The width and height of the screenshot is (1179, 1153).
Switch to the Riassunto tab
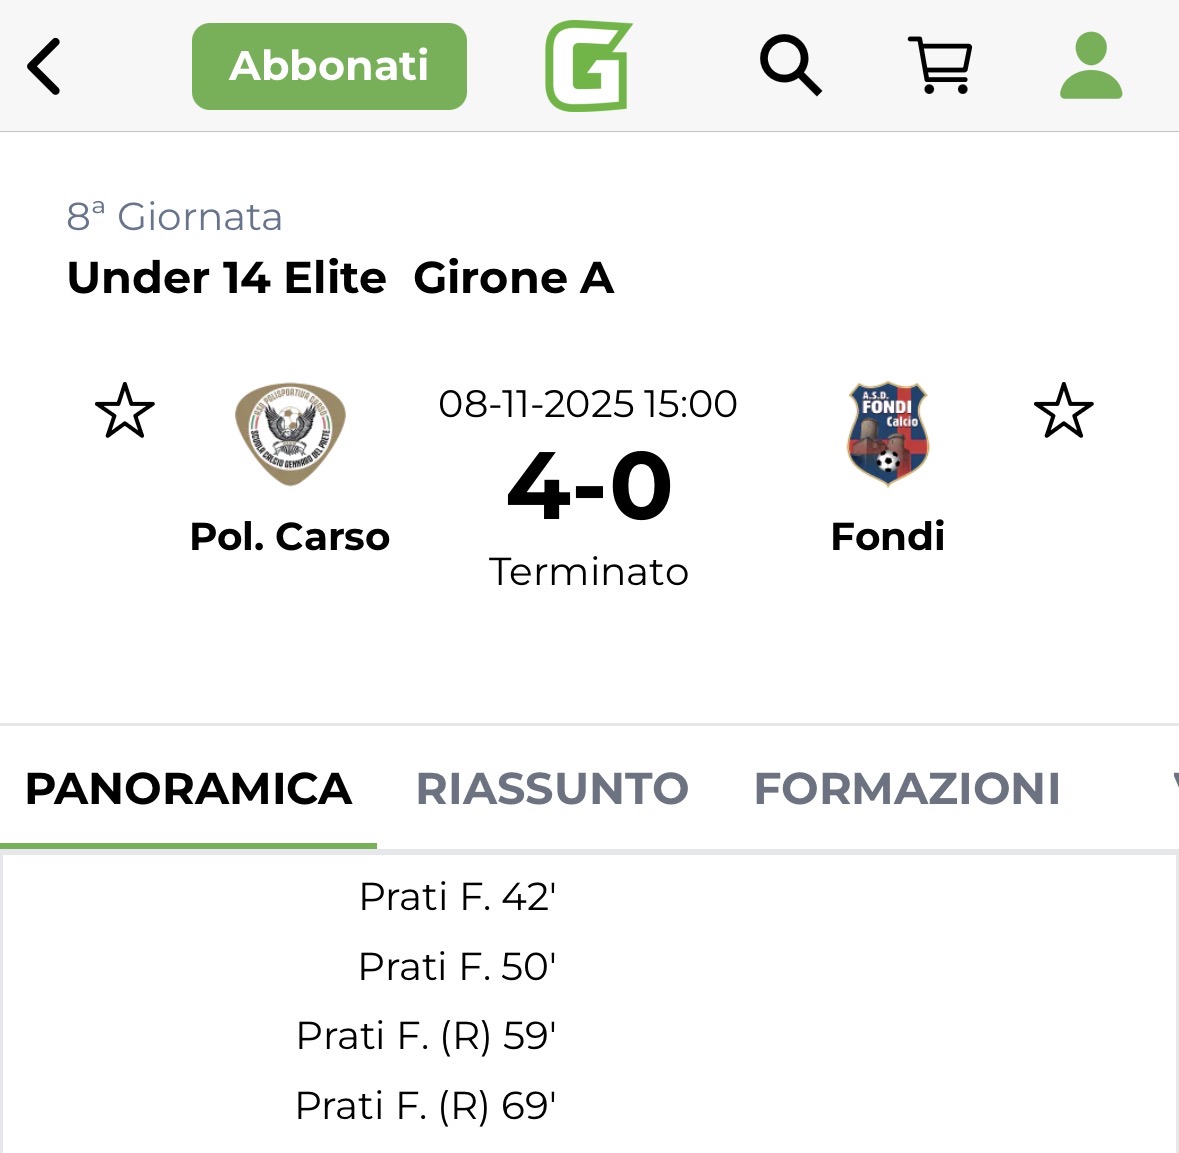[552, 789]
